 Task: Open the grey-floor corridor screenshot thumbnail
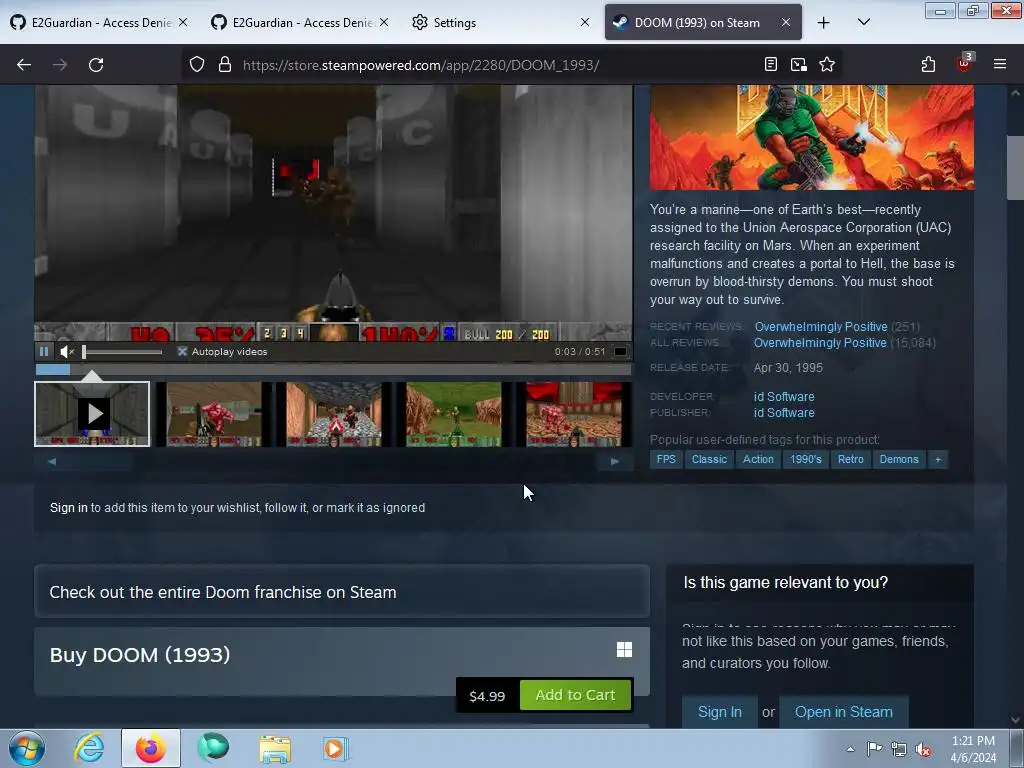click(x=334, y=414)
